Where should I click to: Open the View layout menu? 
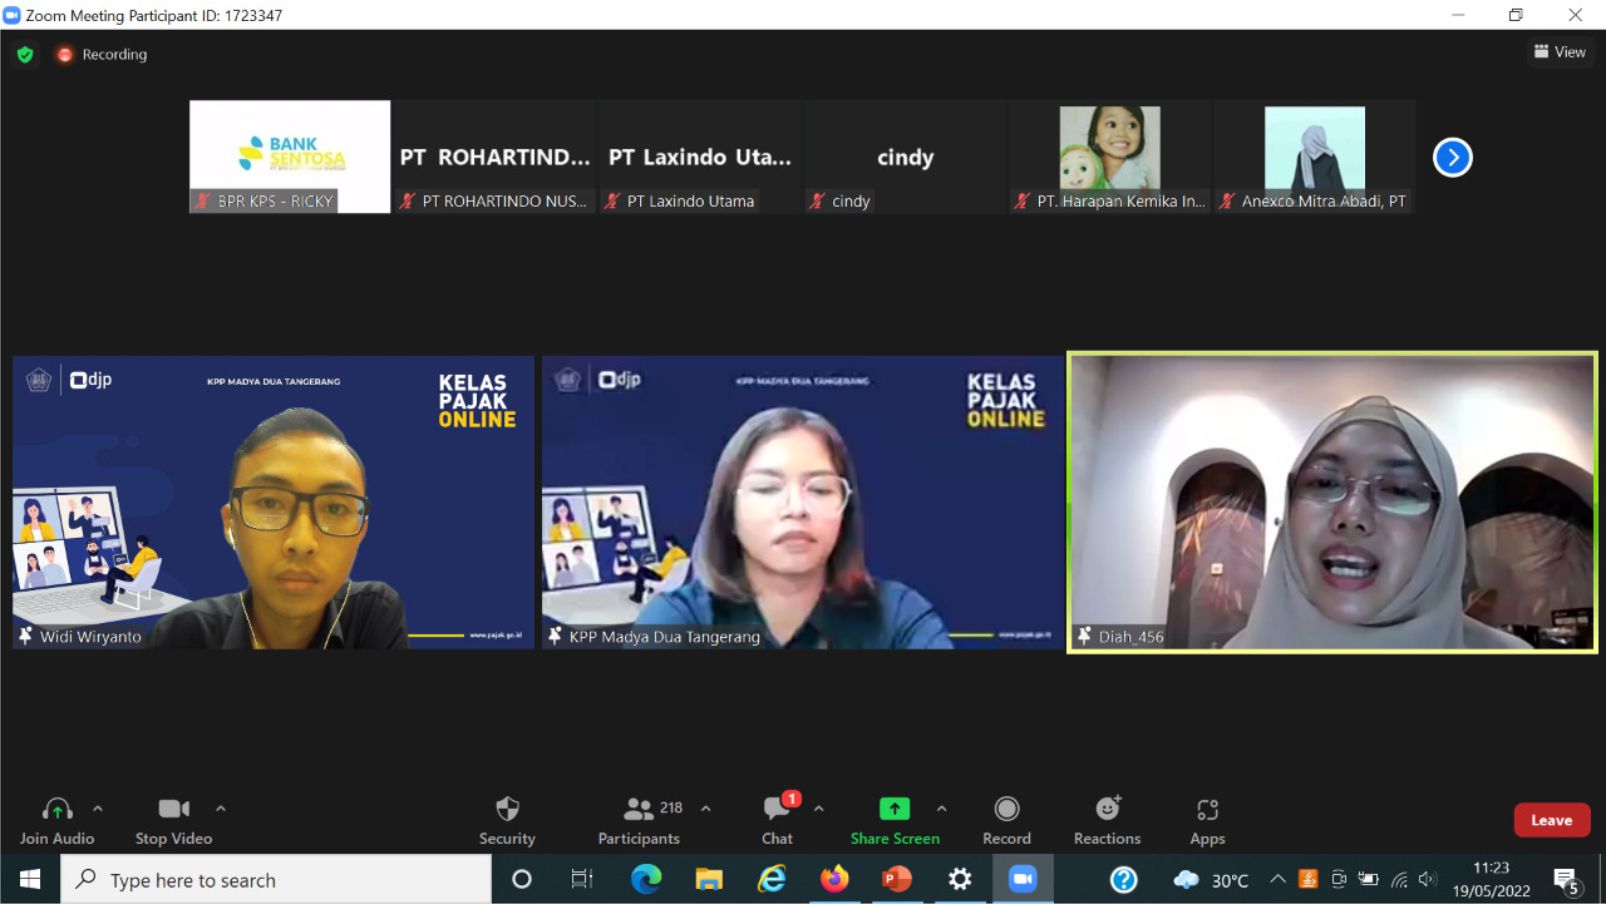(1560, 52)
